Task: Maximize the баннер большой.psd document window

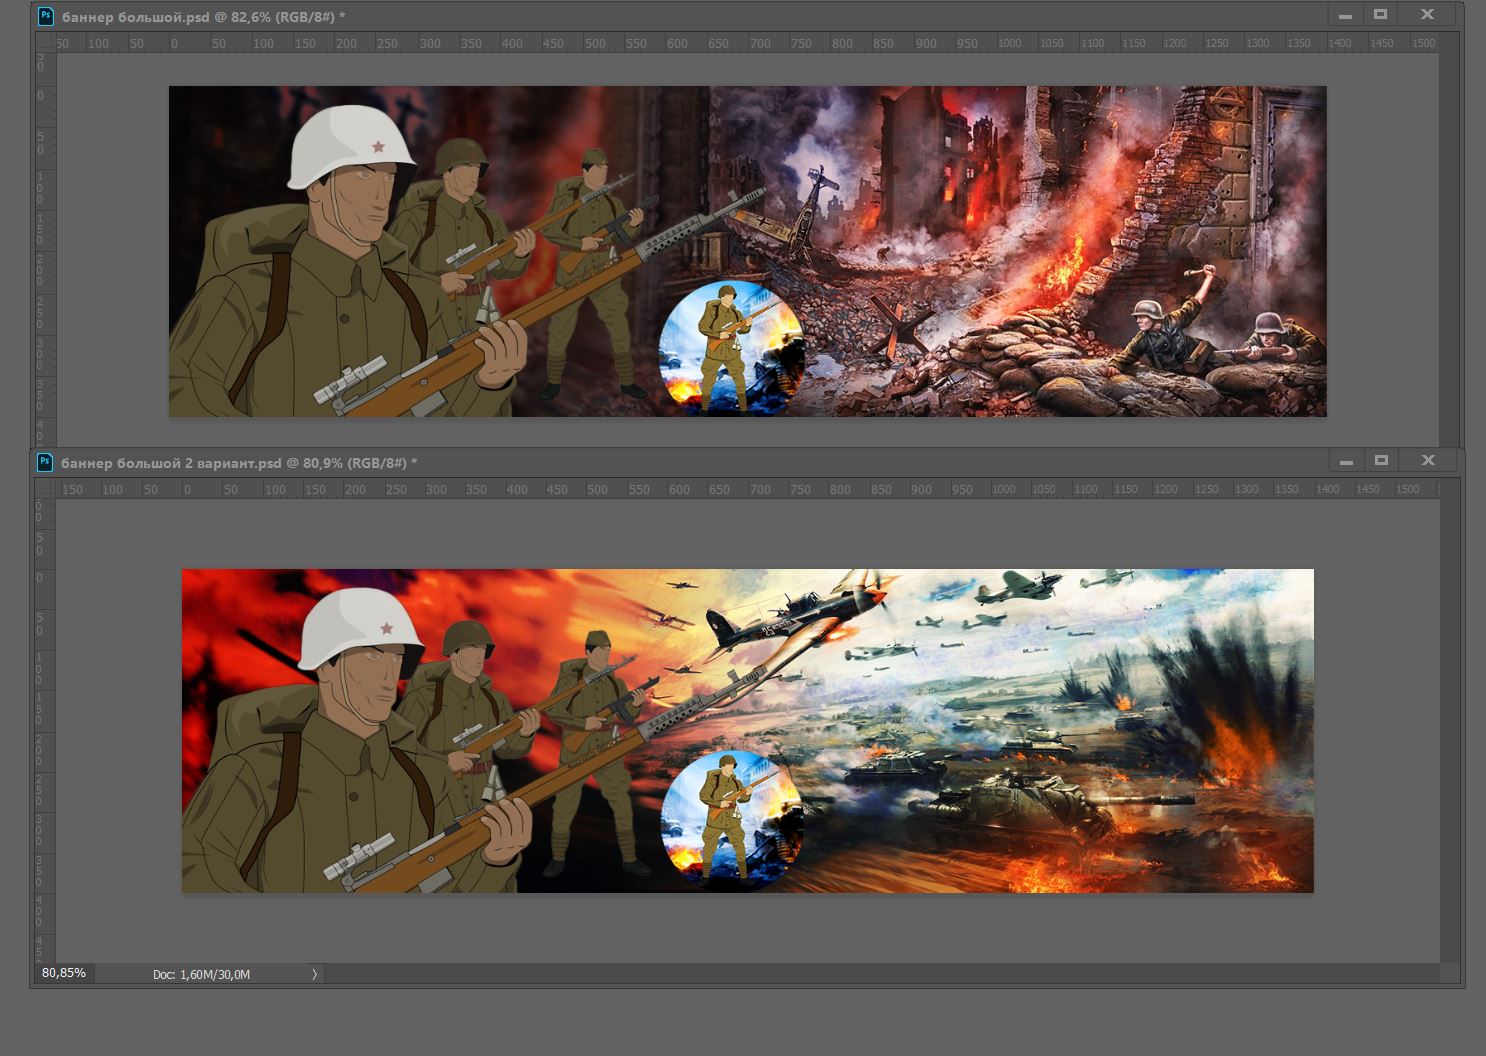Action: [1381, 15]
